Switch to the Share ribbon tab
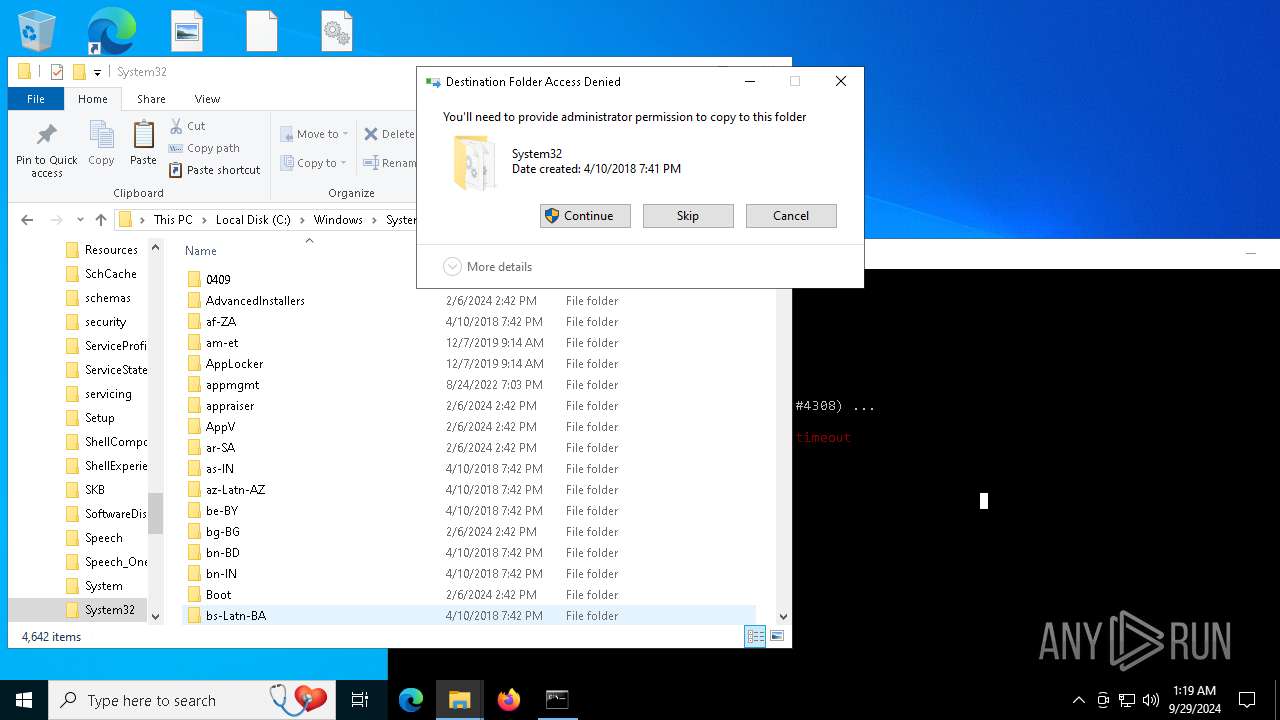 (151, 99)
